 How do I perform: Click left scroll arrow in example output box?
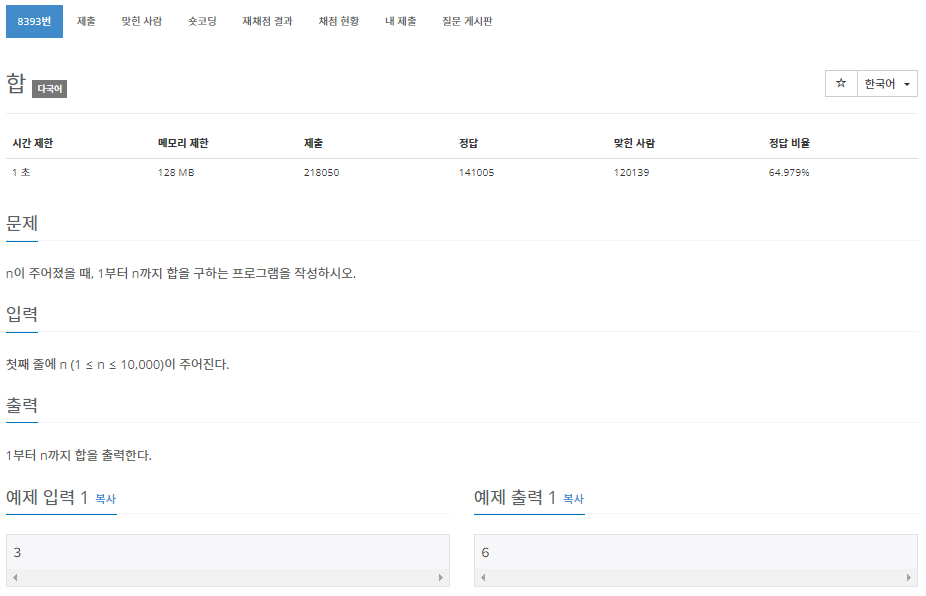pos(483,577)
